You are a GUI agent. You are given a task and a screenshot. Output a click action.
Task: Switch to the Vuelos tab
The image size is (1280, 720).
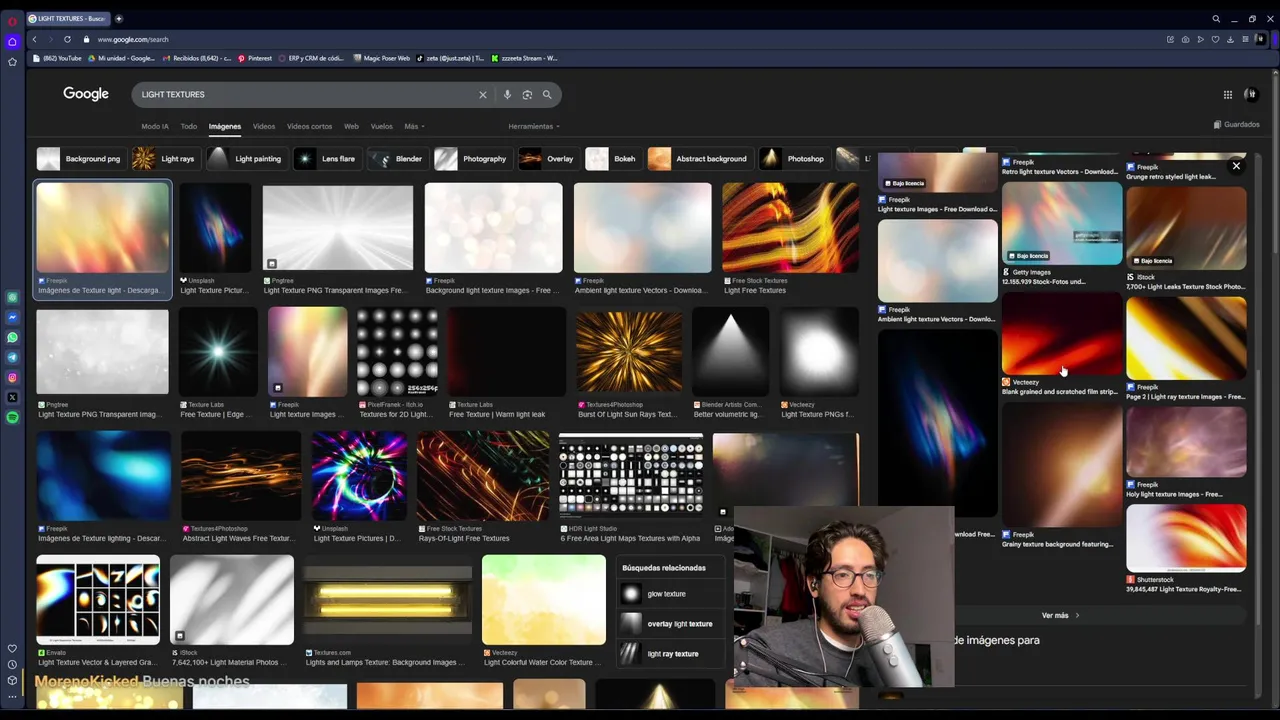(x=382, y=126)
